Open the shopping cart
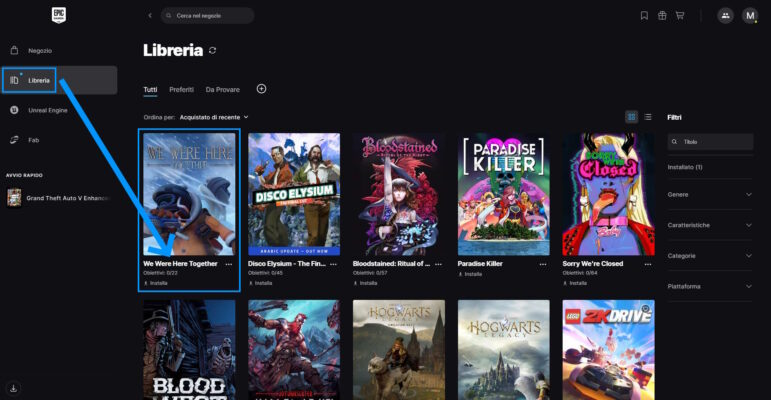The width and height of the screenshot is (771, 400). (680, 16)
